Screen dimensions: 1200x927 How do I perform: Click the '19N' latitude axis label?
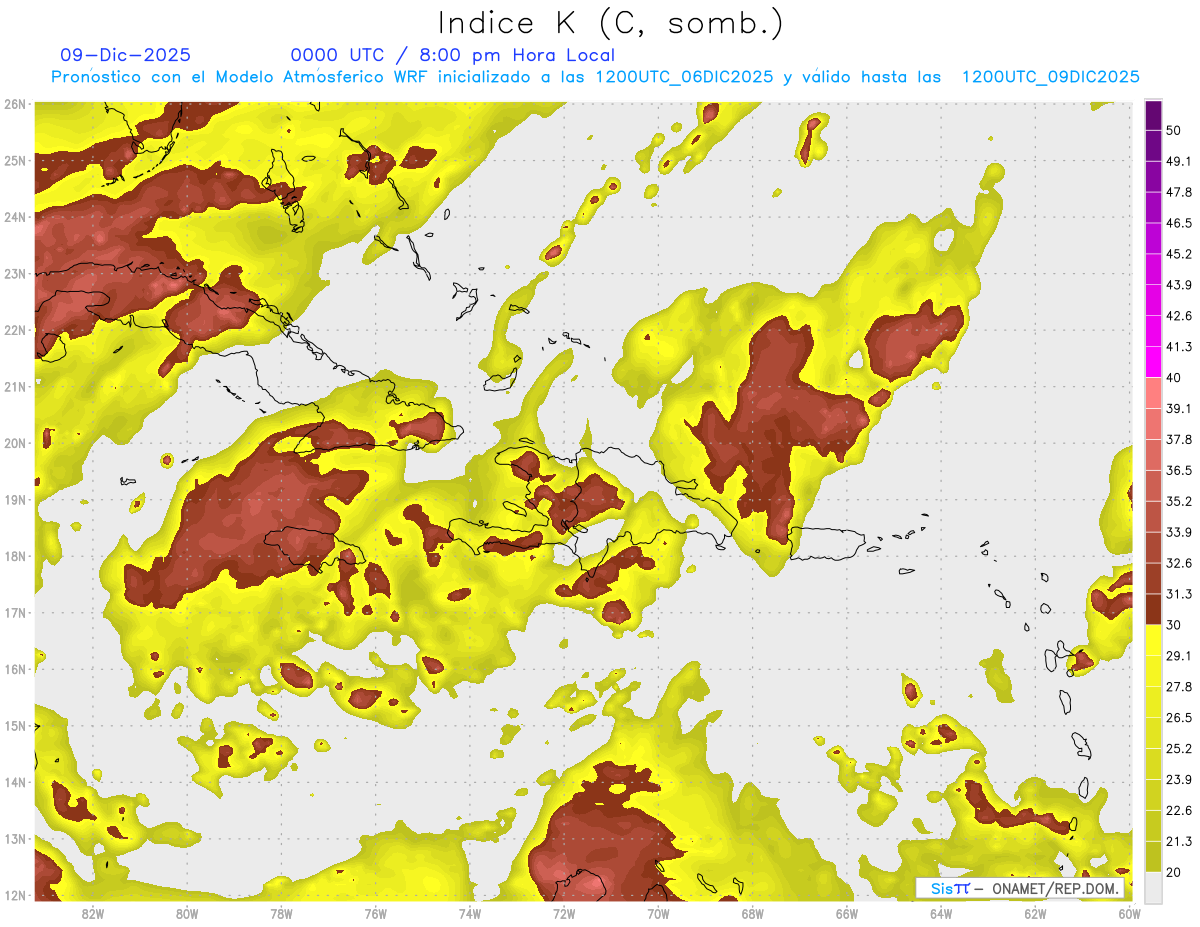tap(15, 500)
